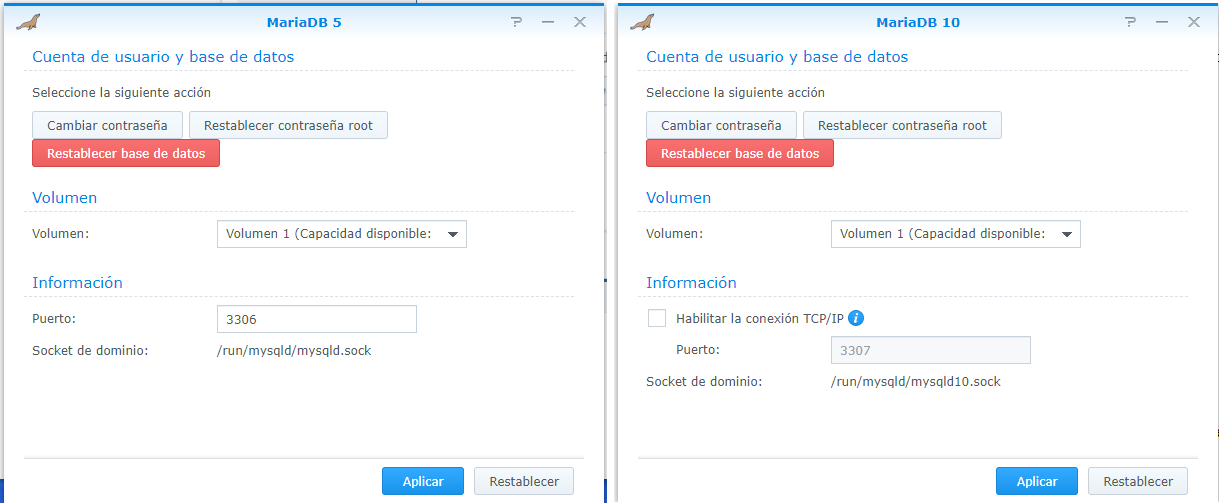Image resolution: width=1222 pixels, height=503 pixels.
Task: Minimize the MariaDB 5 window
Action: click(548, 22)
